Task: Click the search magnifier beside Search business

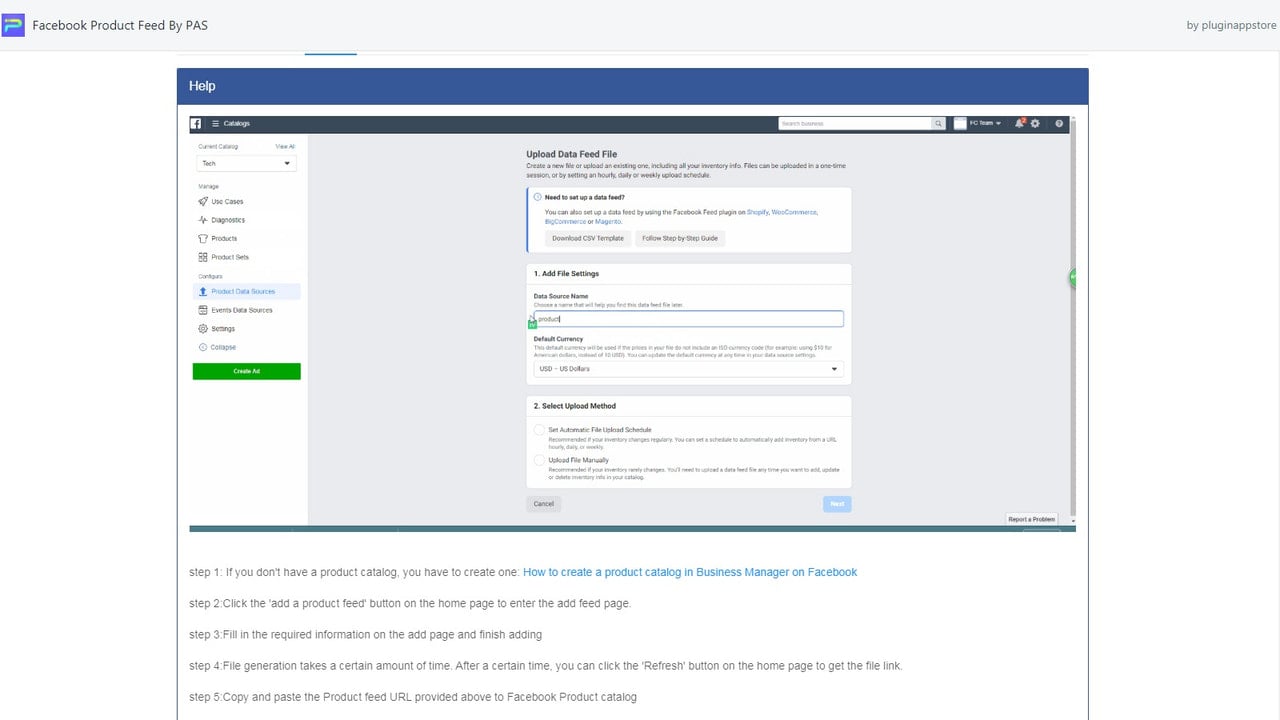Action: (938, 123)
